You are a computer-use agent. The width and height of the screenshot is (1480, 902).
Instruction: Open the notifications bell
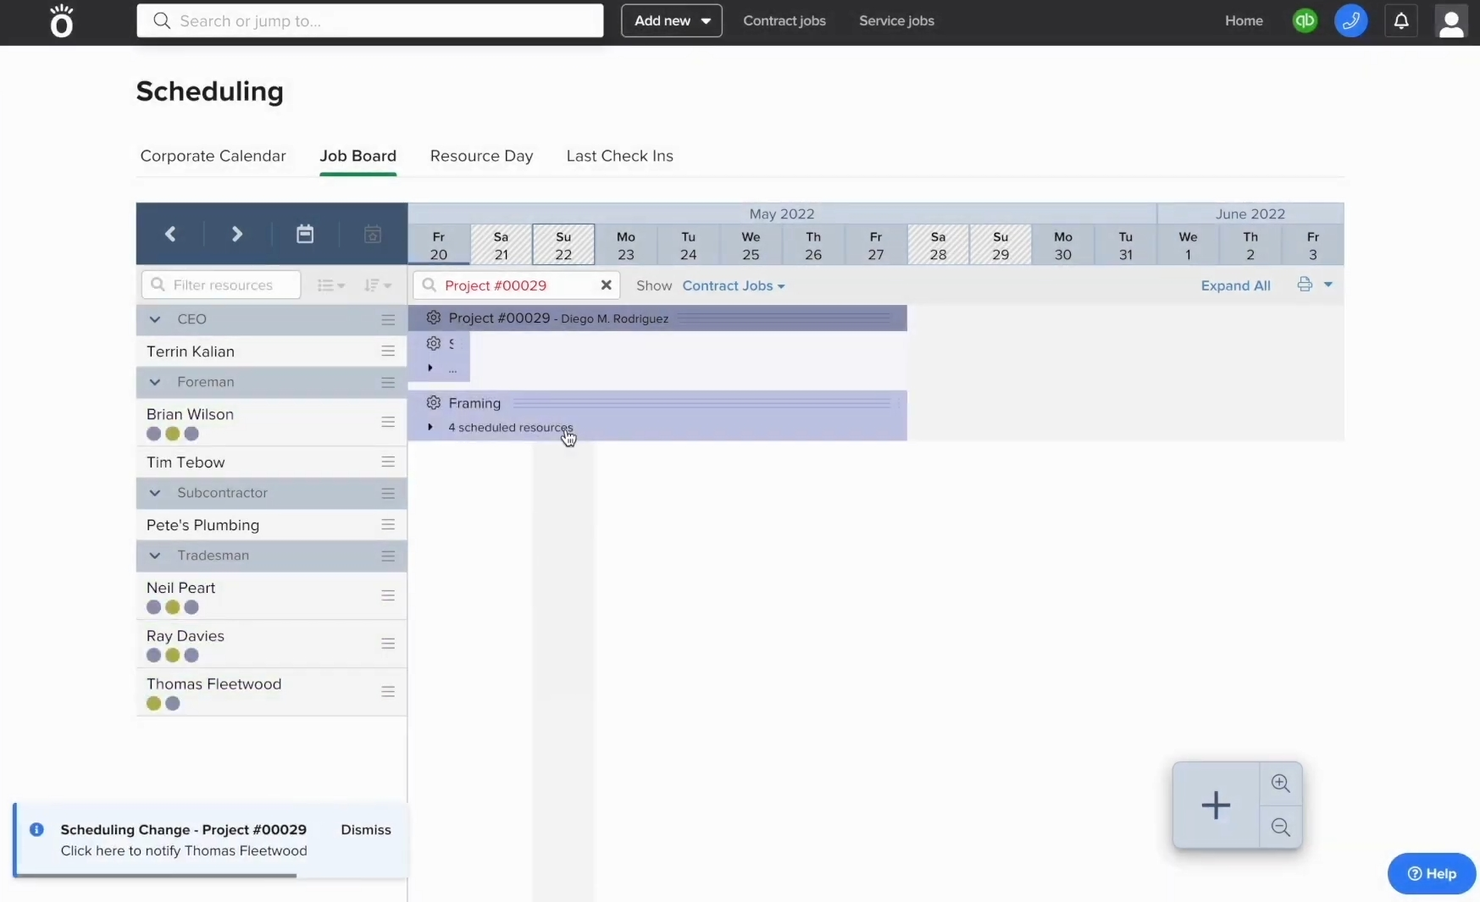(x=1401, y=20)
